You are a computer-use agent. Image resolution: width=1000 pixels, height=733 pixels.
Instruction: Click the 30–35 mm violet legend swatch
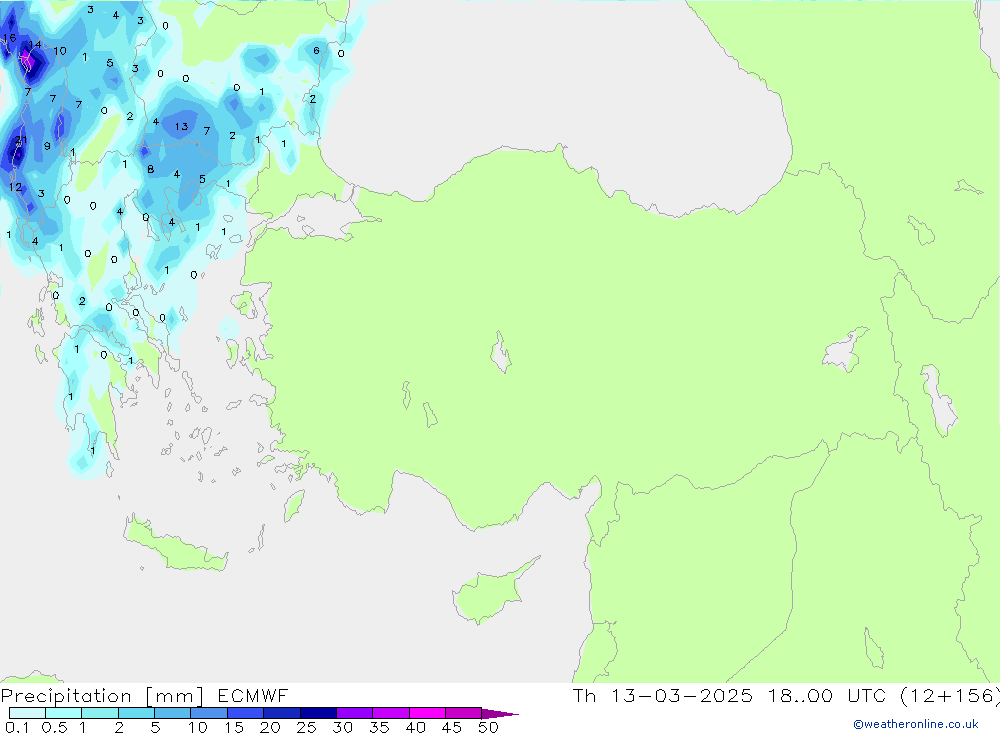pos(354,713)
